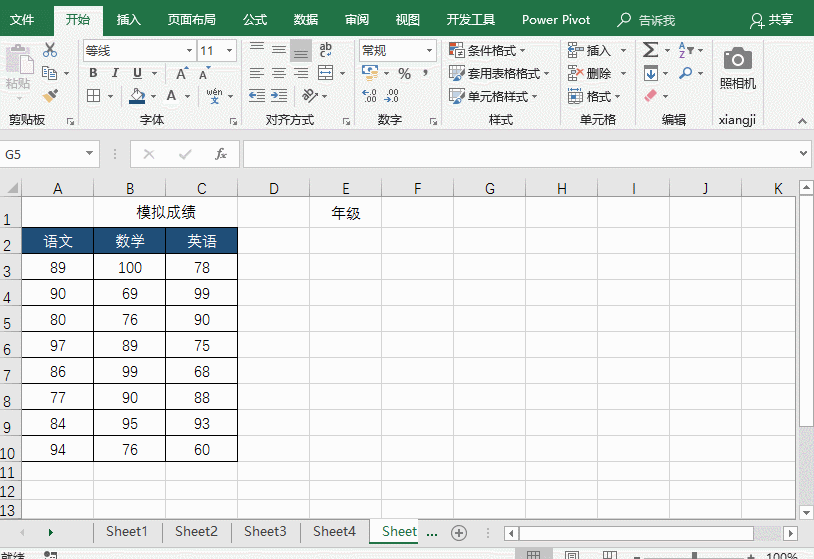
Task: Open the number format 常规 dropdown
Action: coord(429,50)
